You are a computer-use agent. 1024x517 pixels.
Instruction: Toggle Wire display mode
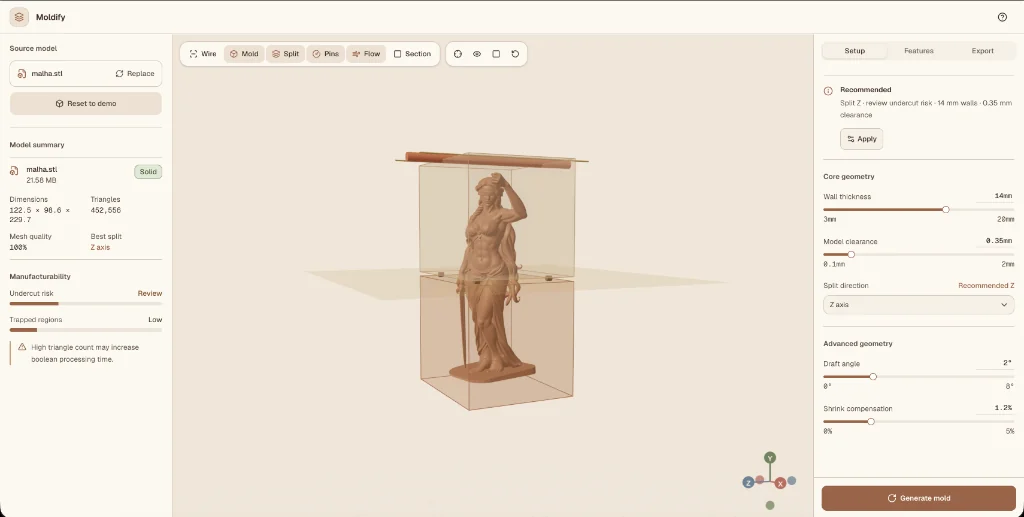[203, 54]
